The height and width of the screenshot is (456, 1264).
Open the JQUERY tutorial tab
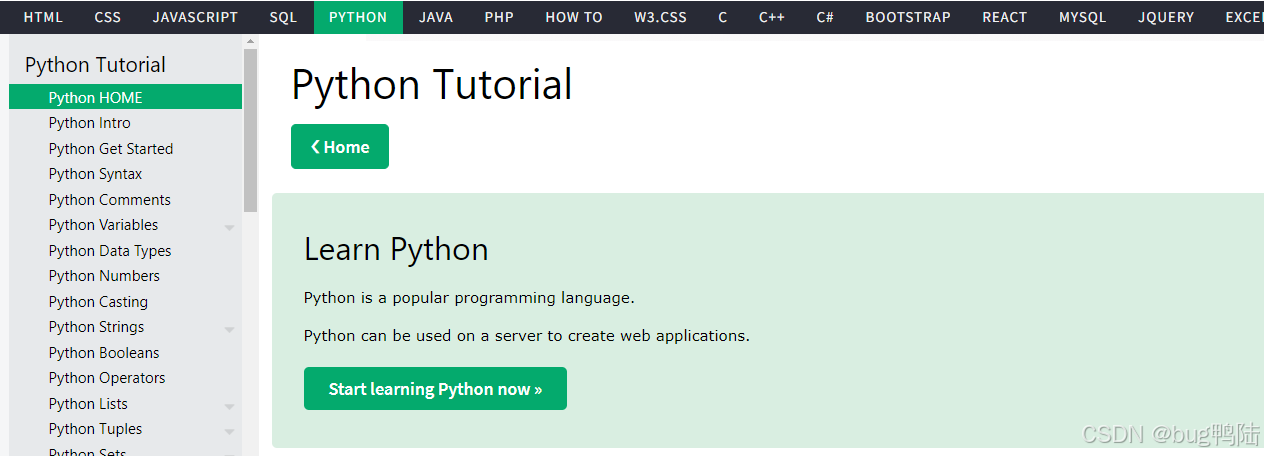(x=1166, y=17)
